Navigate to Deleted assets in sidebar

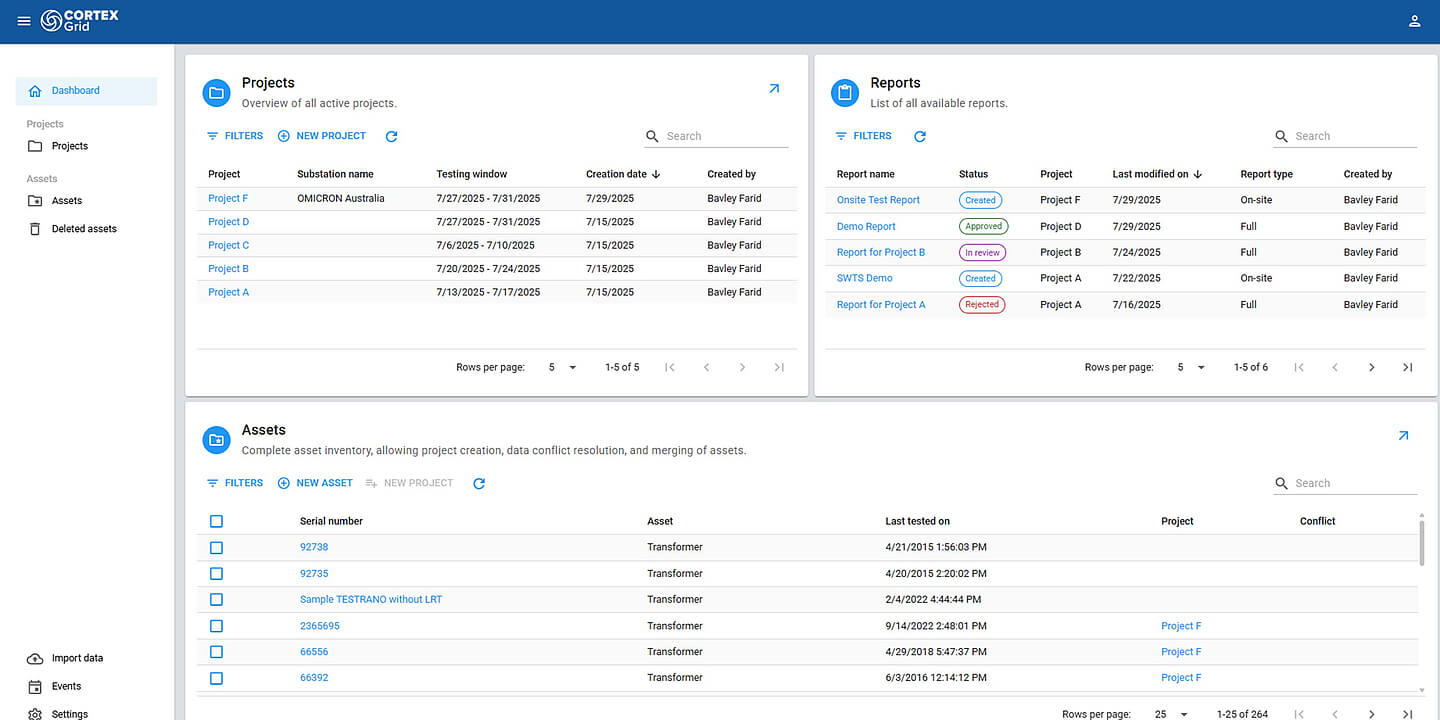(84, 229)
